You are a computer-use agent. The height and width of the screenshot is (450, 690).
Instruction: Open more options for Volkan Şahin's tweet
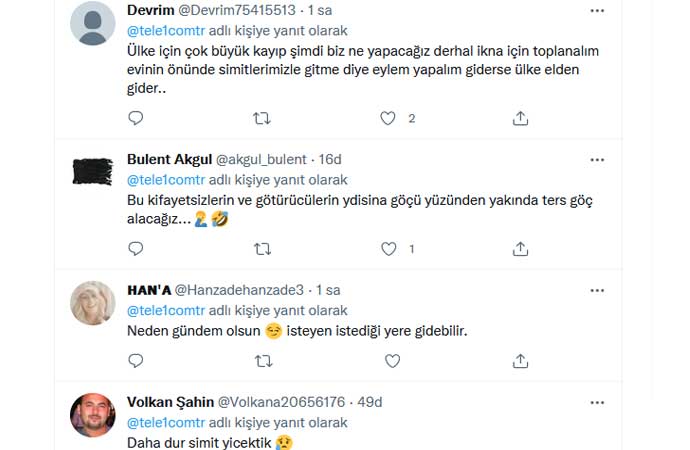(597, 402)
